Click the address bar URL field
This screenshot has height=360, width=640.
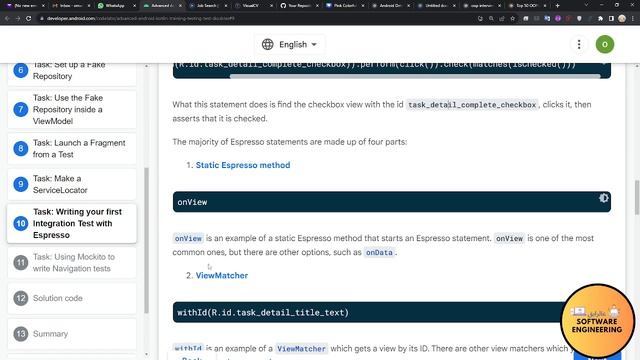[x=257, y=18]
